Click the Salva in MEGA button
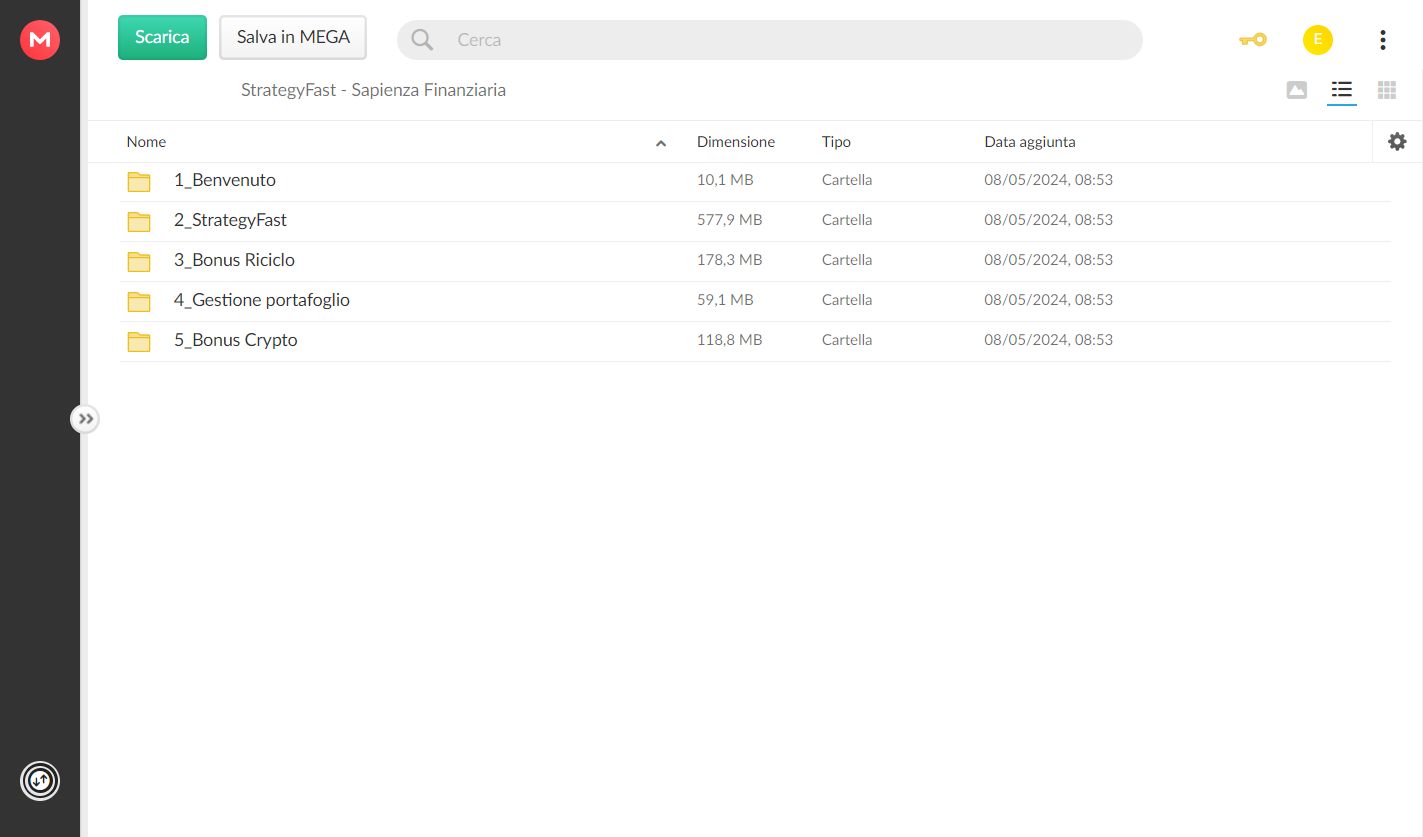The image size is (1423, 837). coord(293,37)
